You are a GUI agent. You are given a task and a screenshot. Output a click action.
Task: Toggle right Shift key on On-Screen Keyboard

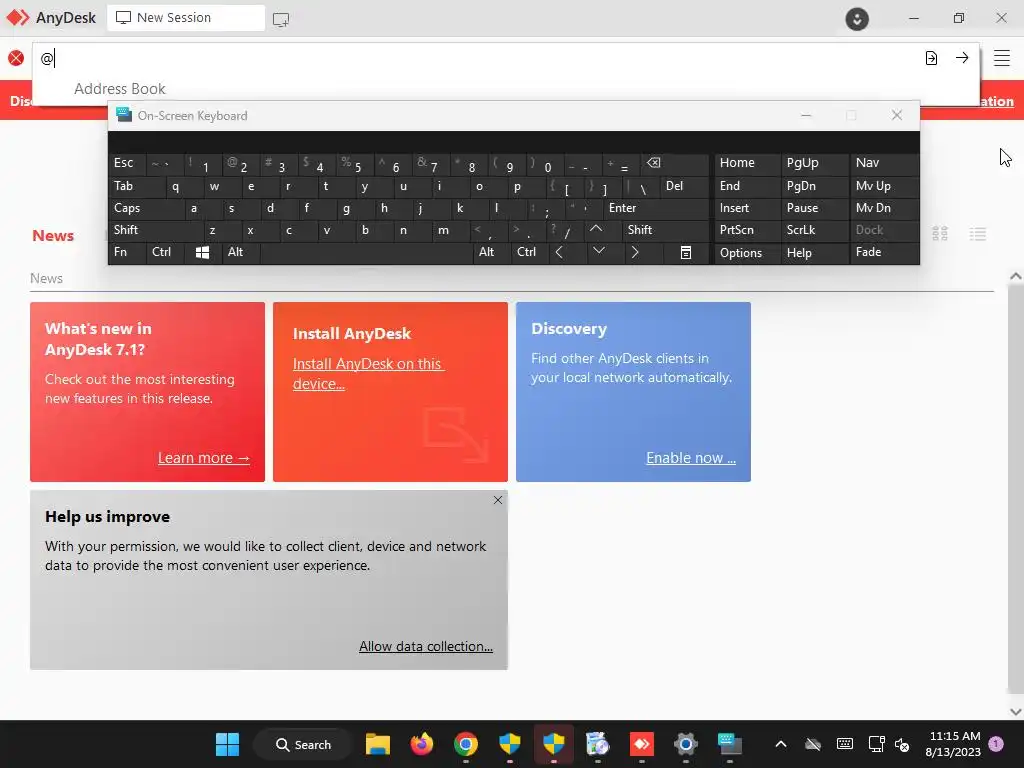click(x=665, y=230)
